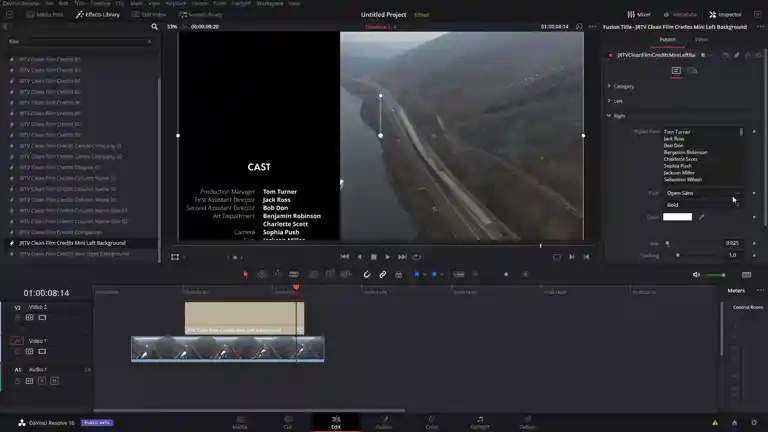Screen dimensions: 768x432
Task: Open the Flag color dropdown arrow
Action: [x=424, y=274]
